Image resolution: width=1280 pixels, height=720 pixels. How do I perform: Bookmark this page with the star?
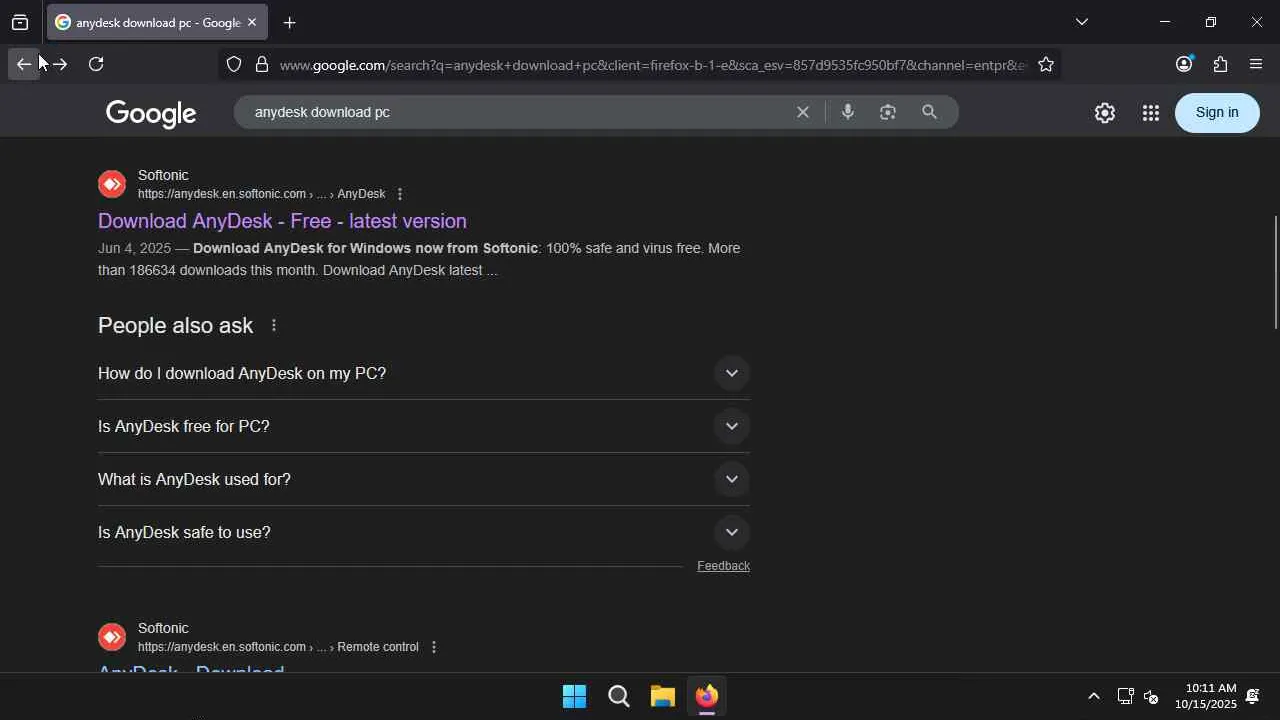pyautogui.click(x=1046, y=64)
